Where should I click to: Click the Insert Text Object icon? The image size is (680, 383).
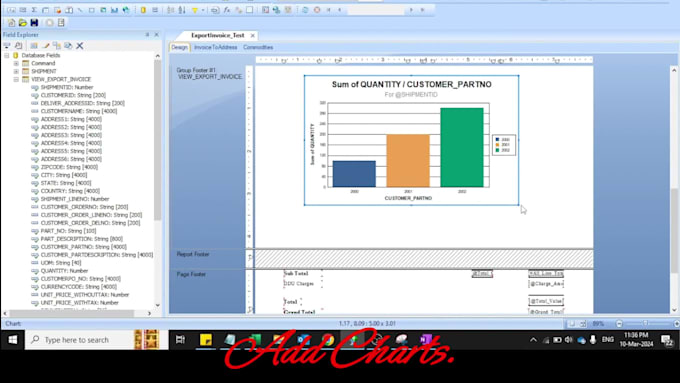(11, 10)
